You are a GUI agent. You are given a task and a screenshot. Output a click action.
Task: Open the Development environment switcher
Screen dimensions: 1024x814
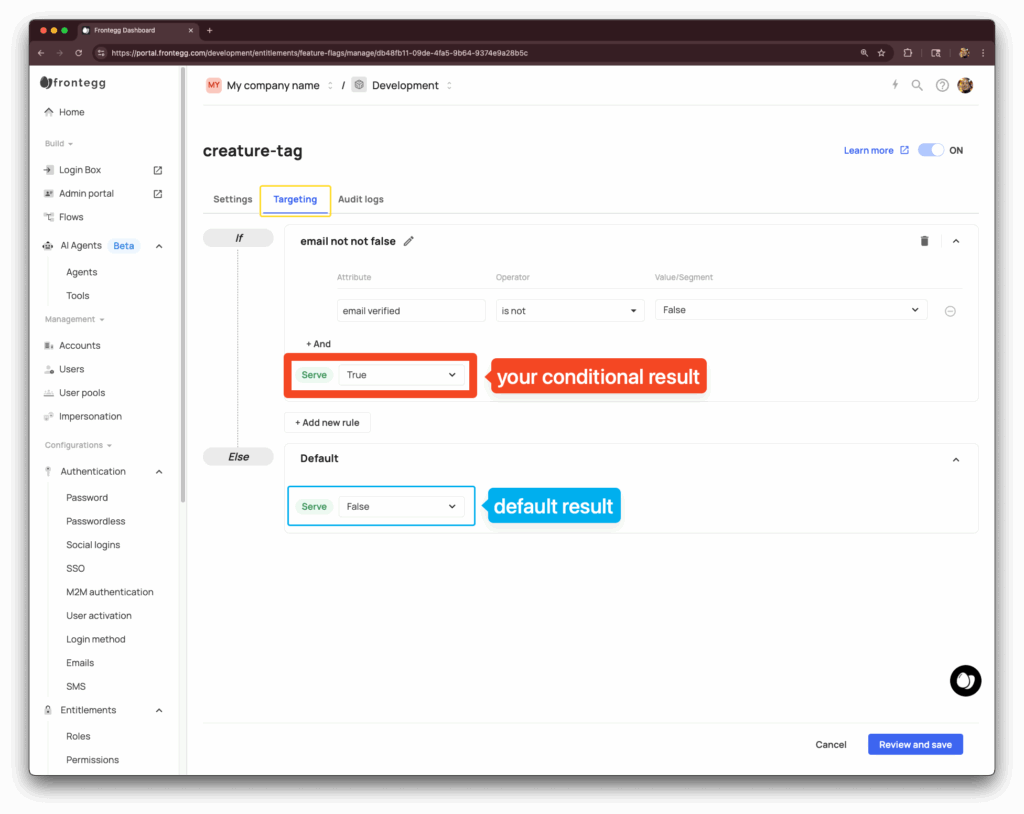point(449,86)
